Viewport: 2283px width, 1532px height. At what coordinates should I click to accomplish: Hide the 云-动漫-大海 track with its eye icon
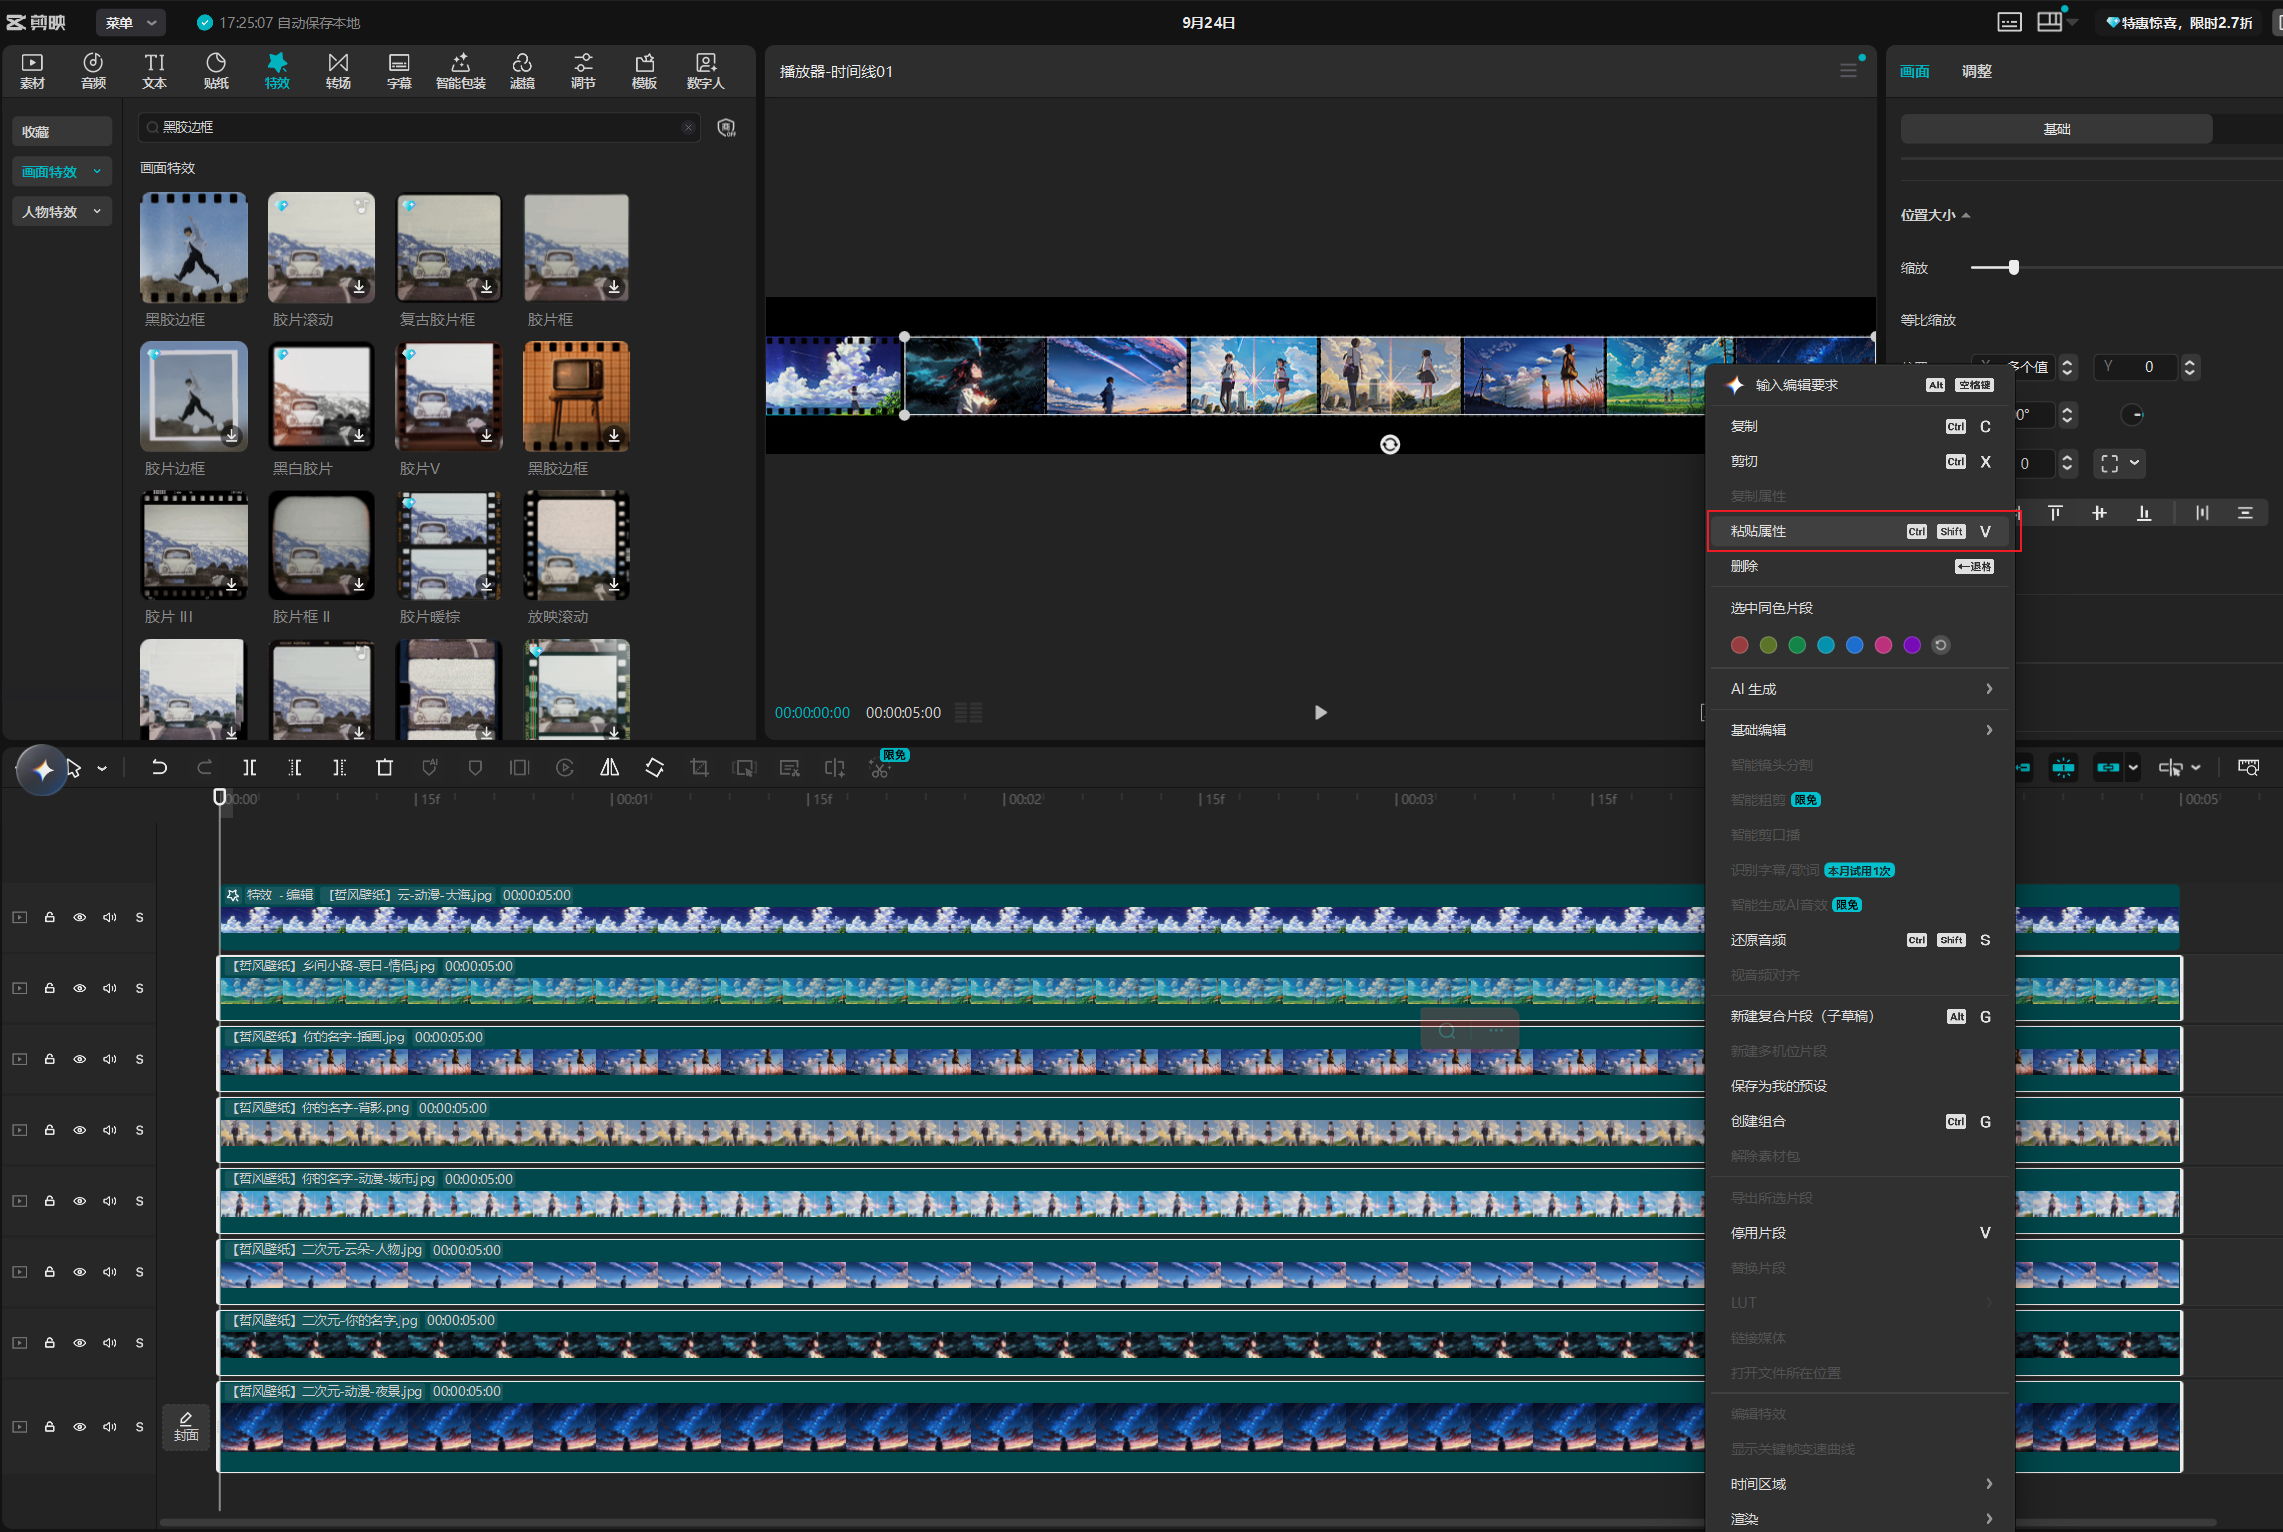(79, 917)
